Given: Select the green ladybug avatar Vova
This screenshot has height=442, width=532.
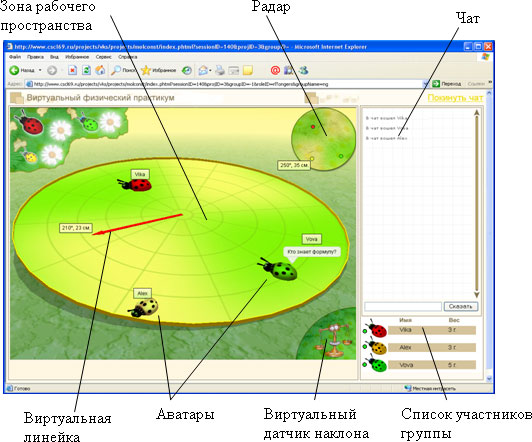Looking at the screenshot, I should 278,270.
